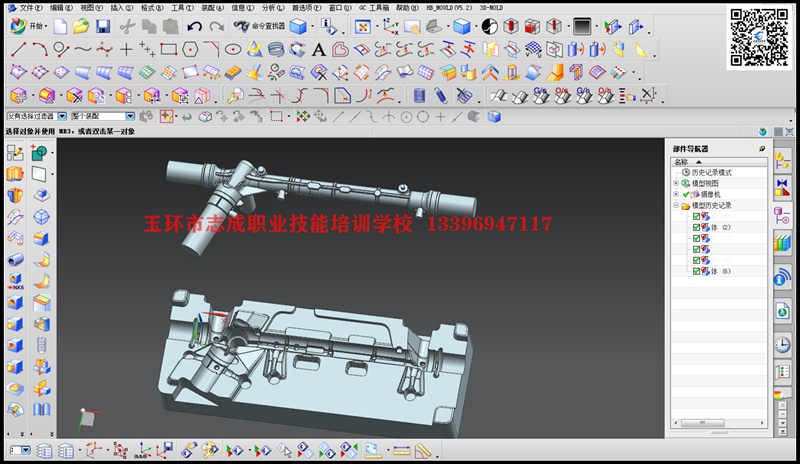Viewport: 800px width, 464px height.
Task: Uncheck the first body checkbox under 模型历史记录
Action: (696, 216)
